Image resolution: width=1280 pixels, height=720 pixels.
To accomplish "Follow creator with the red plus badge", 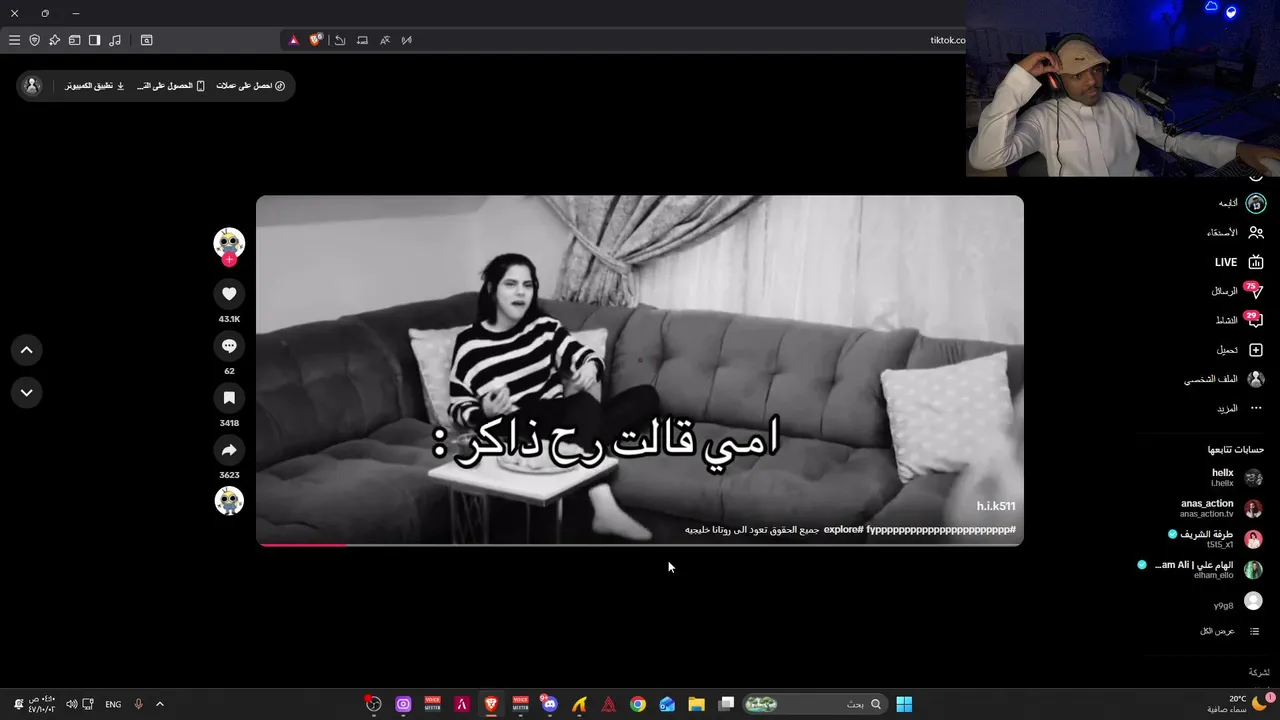I will pyautogui.click(x=229, y=260).
